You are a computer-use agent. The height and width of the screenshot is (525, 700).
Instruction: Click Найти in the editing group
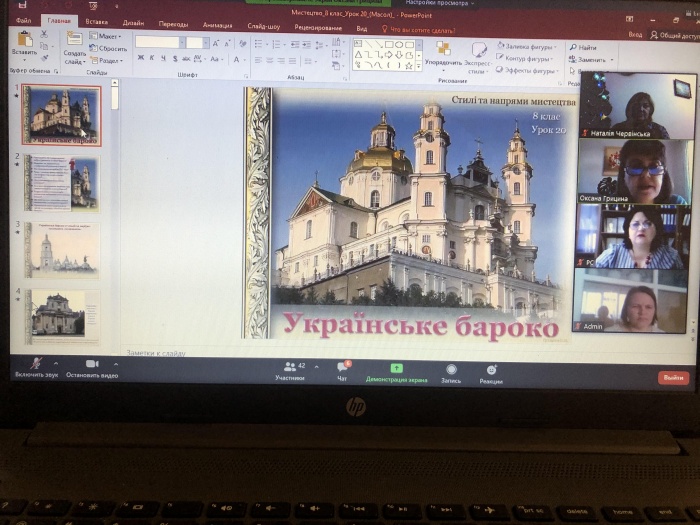click(x=586, y=47)
